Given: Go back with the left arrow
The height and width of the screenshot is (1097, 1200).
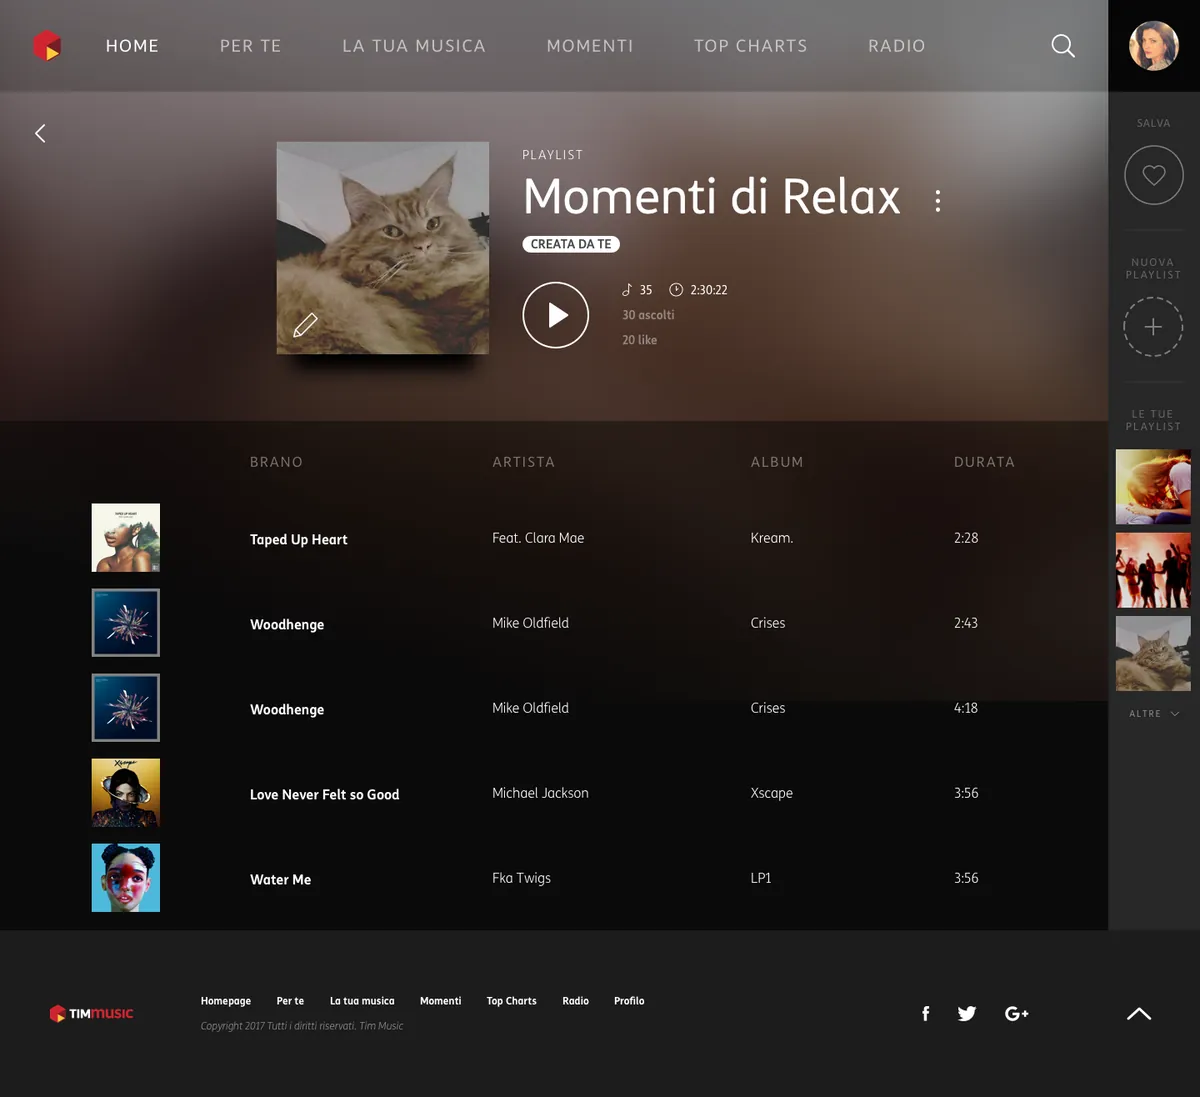Looking at the screenshot, I should pyautogui.click(x=40, y=133).
